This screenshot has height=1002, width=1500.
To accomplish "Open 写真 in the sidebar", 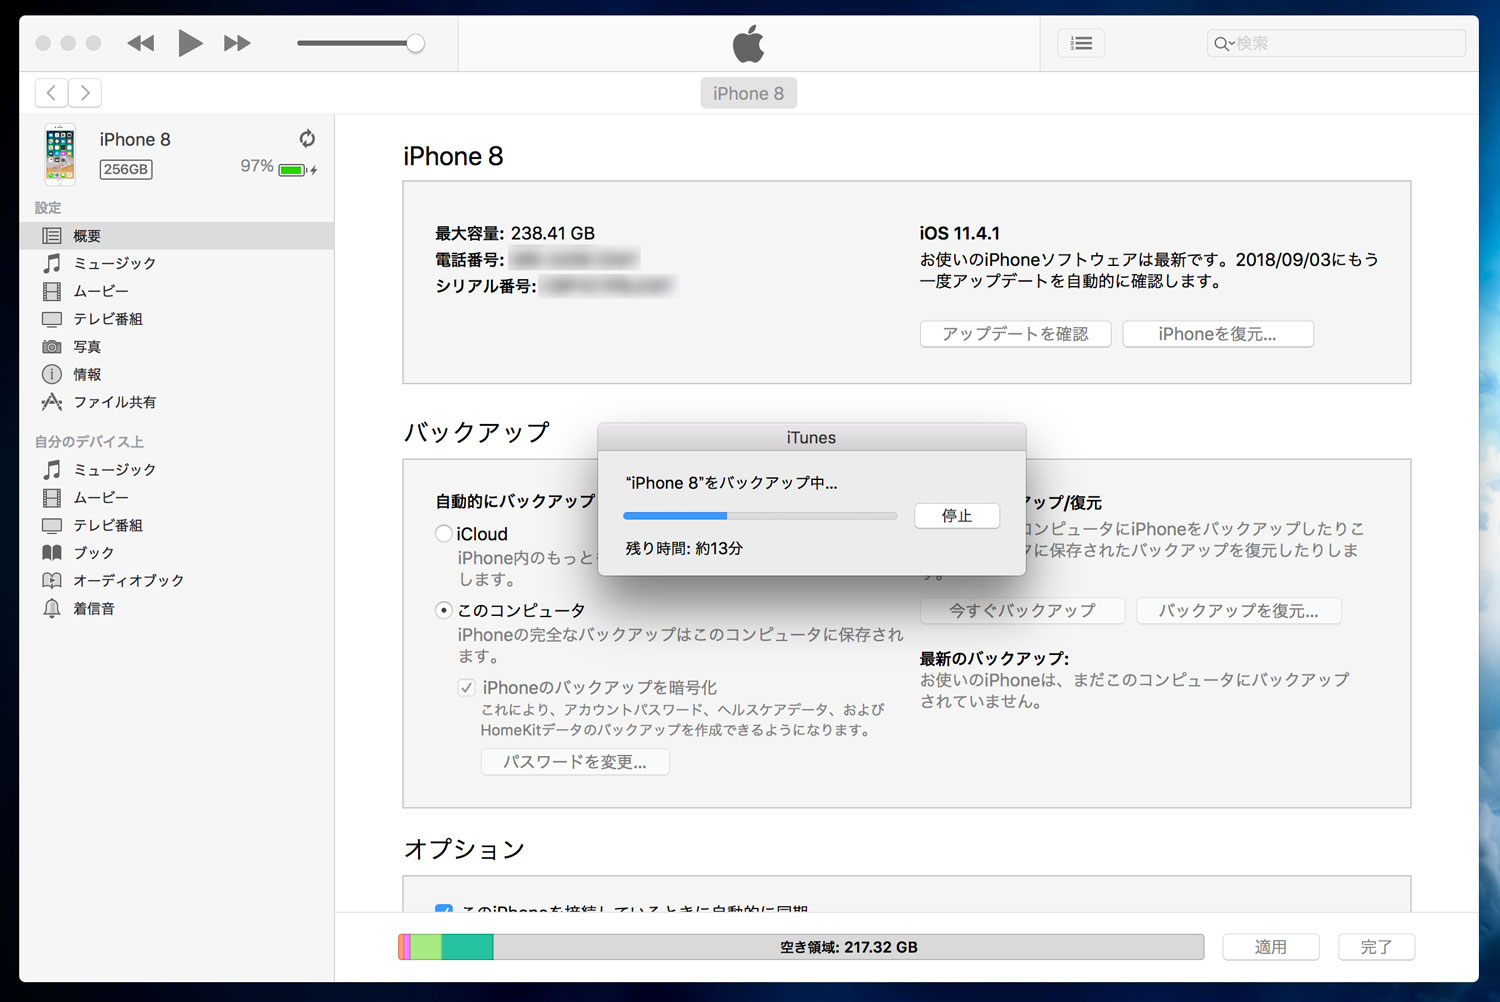I will [x=176, y=347].
